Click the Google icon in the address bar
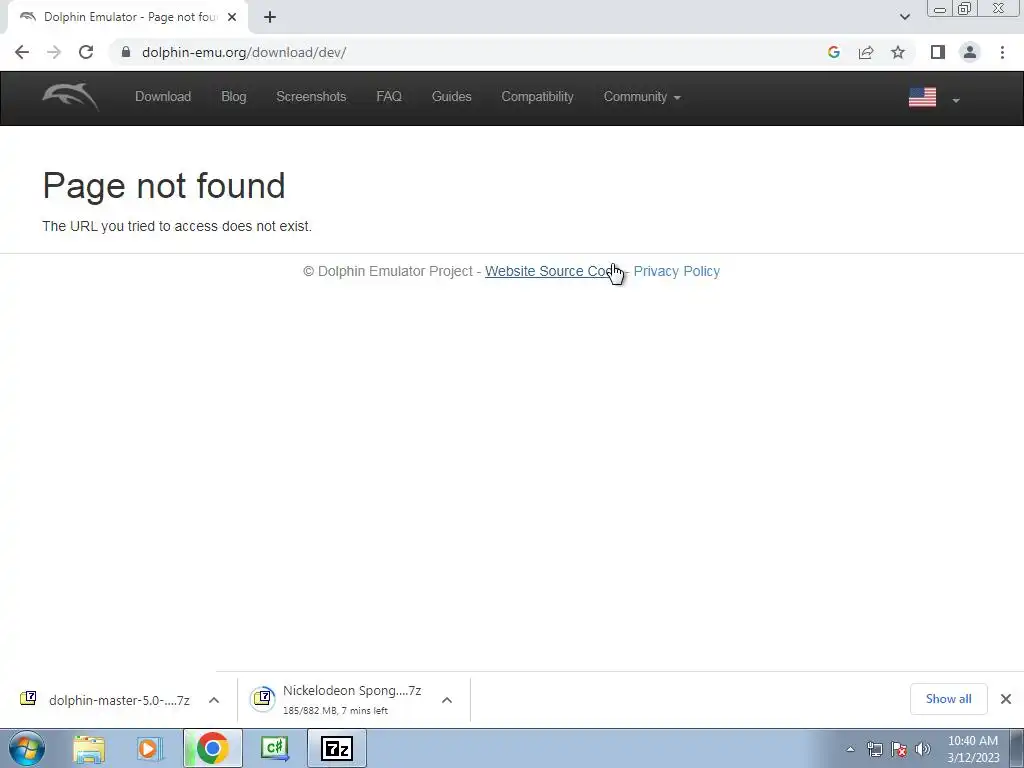This screenshot has width=1024, height=768. [833, 52]
